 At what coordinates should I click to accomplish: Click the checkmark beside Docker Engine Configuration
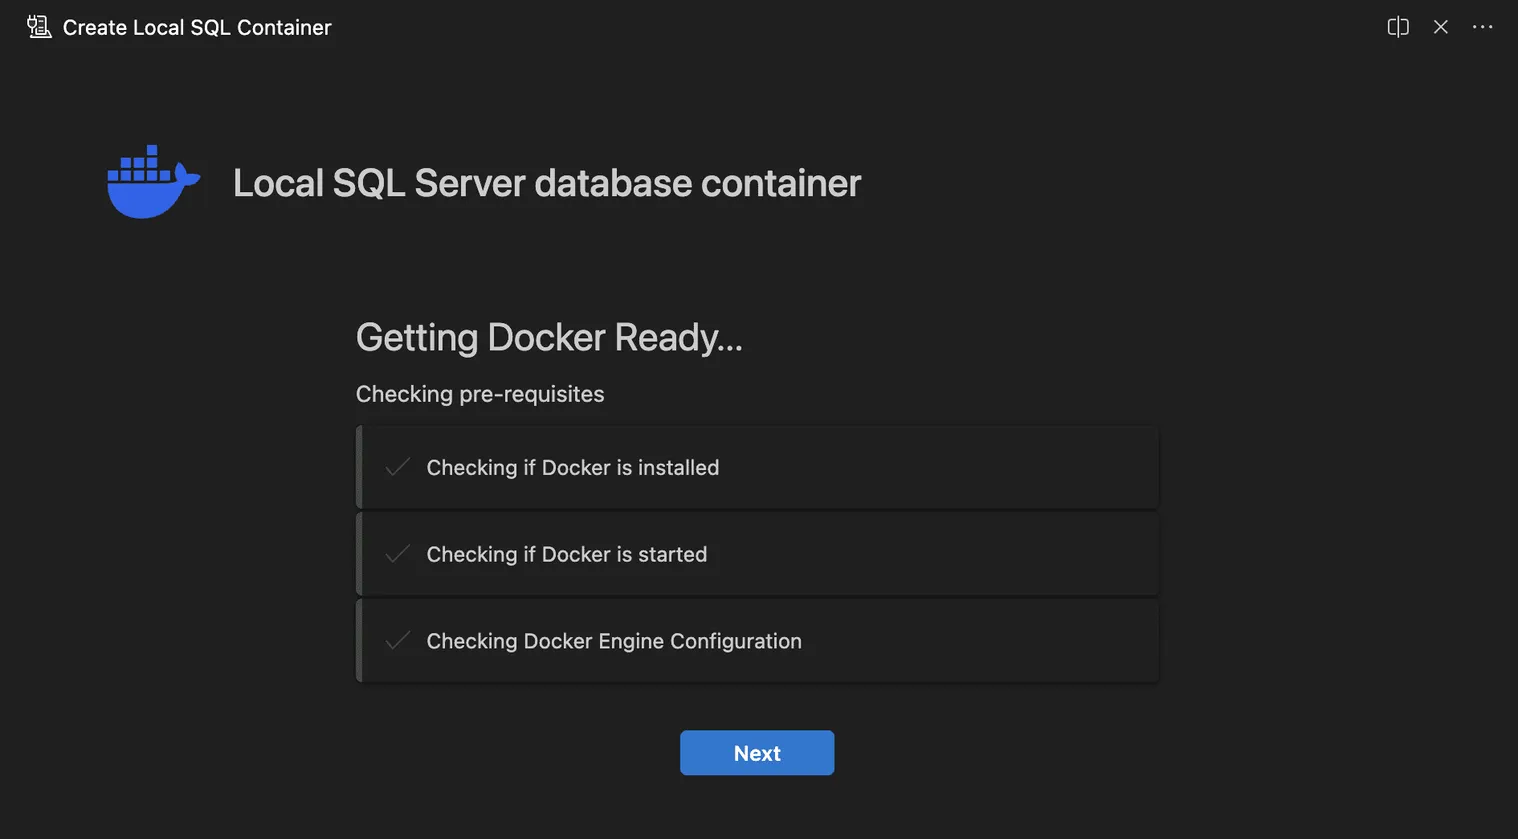click(x=398, y=641)
